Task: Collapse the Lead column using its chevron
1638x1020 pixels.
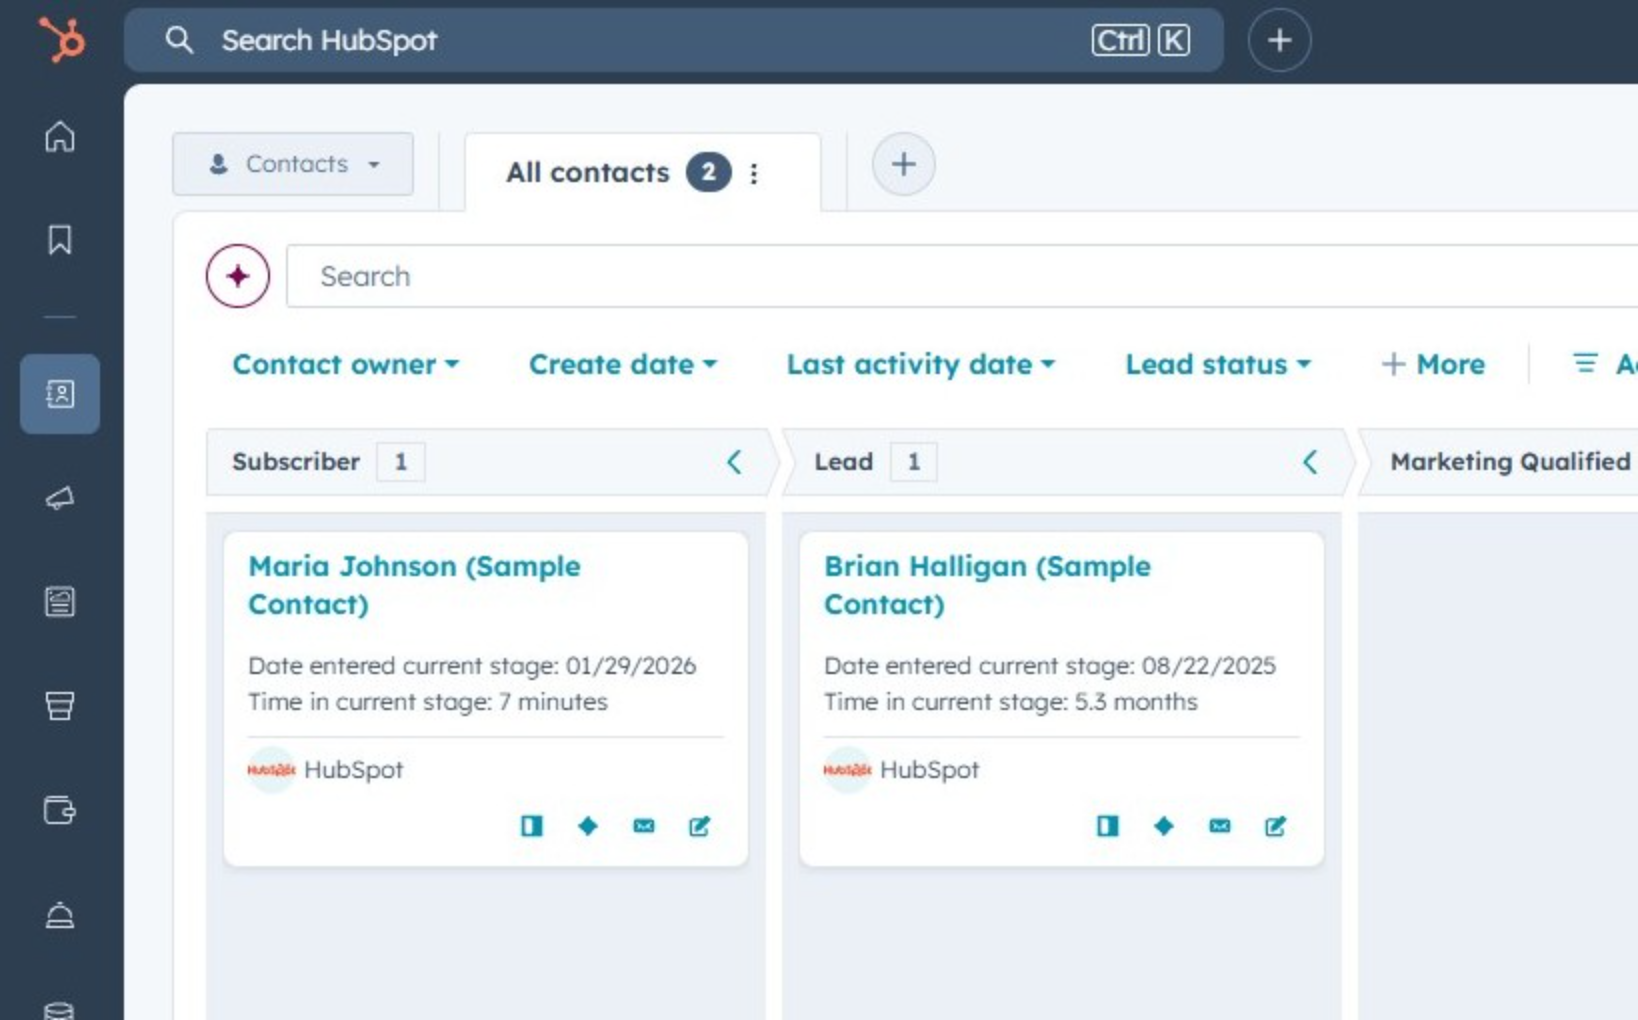Action: coord(1311,462)
